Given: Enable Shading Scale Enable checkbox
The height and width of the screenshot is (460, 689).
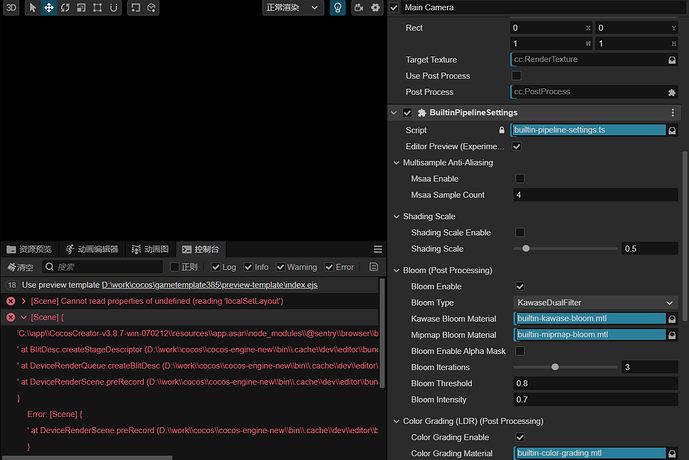Looking at the screenshot, I should pos(520,232).
